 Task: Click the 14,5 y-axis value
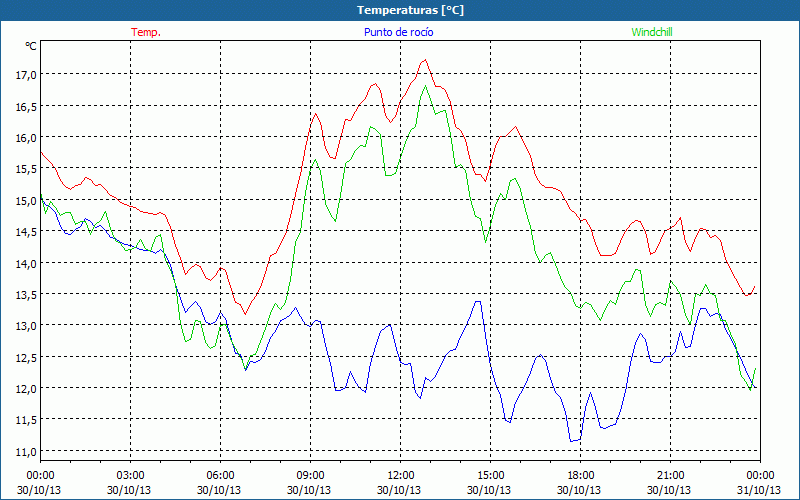27,232
